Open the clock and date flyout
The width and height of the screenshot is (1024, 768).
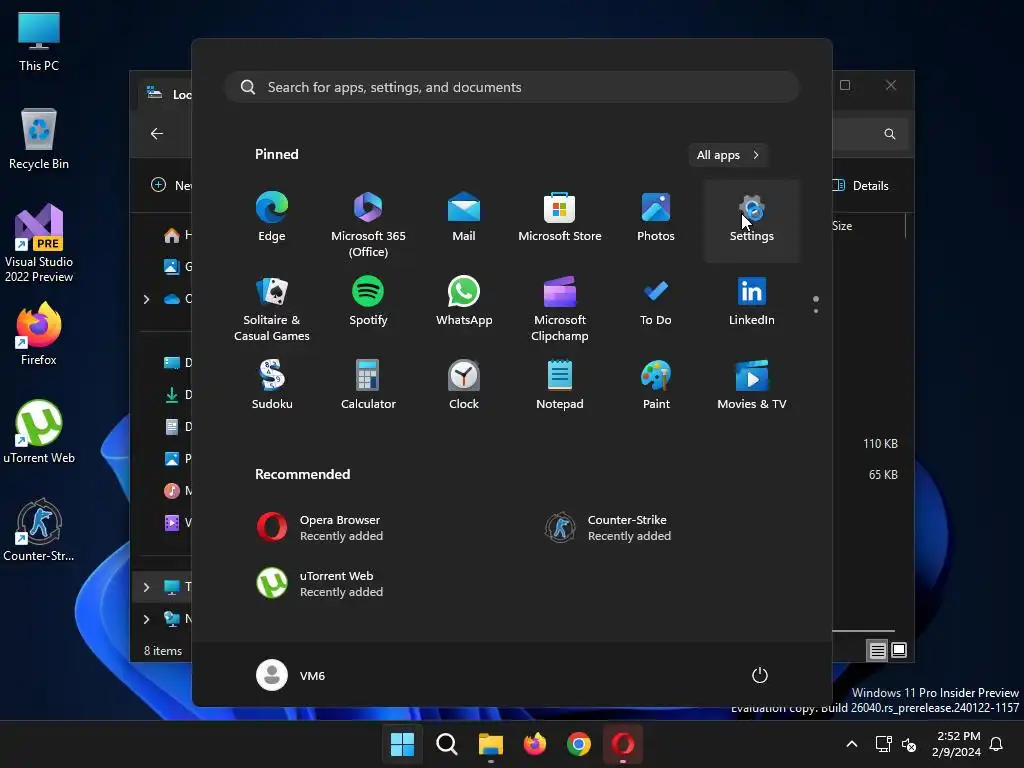click(956, 744)
